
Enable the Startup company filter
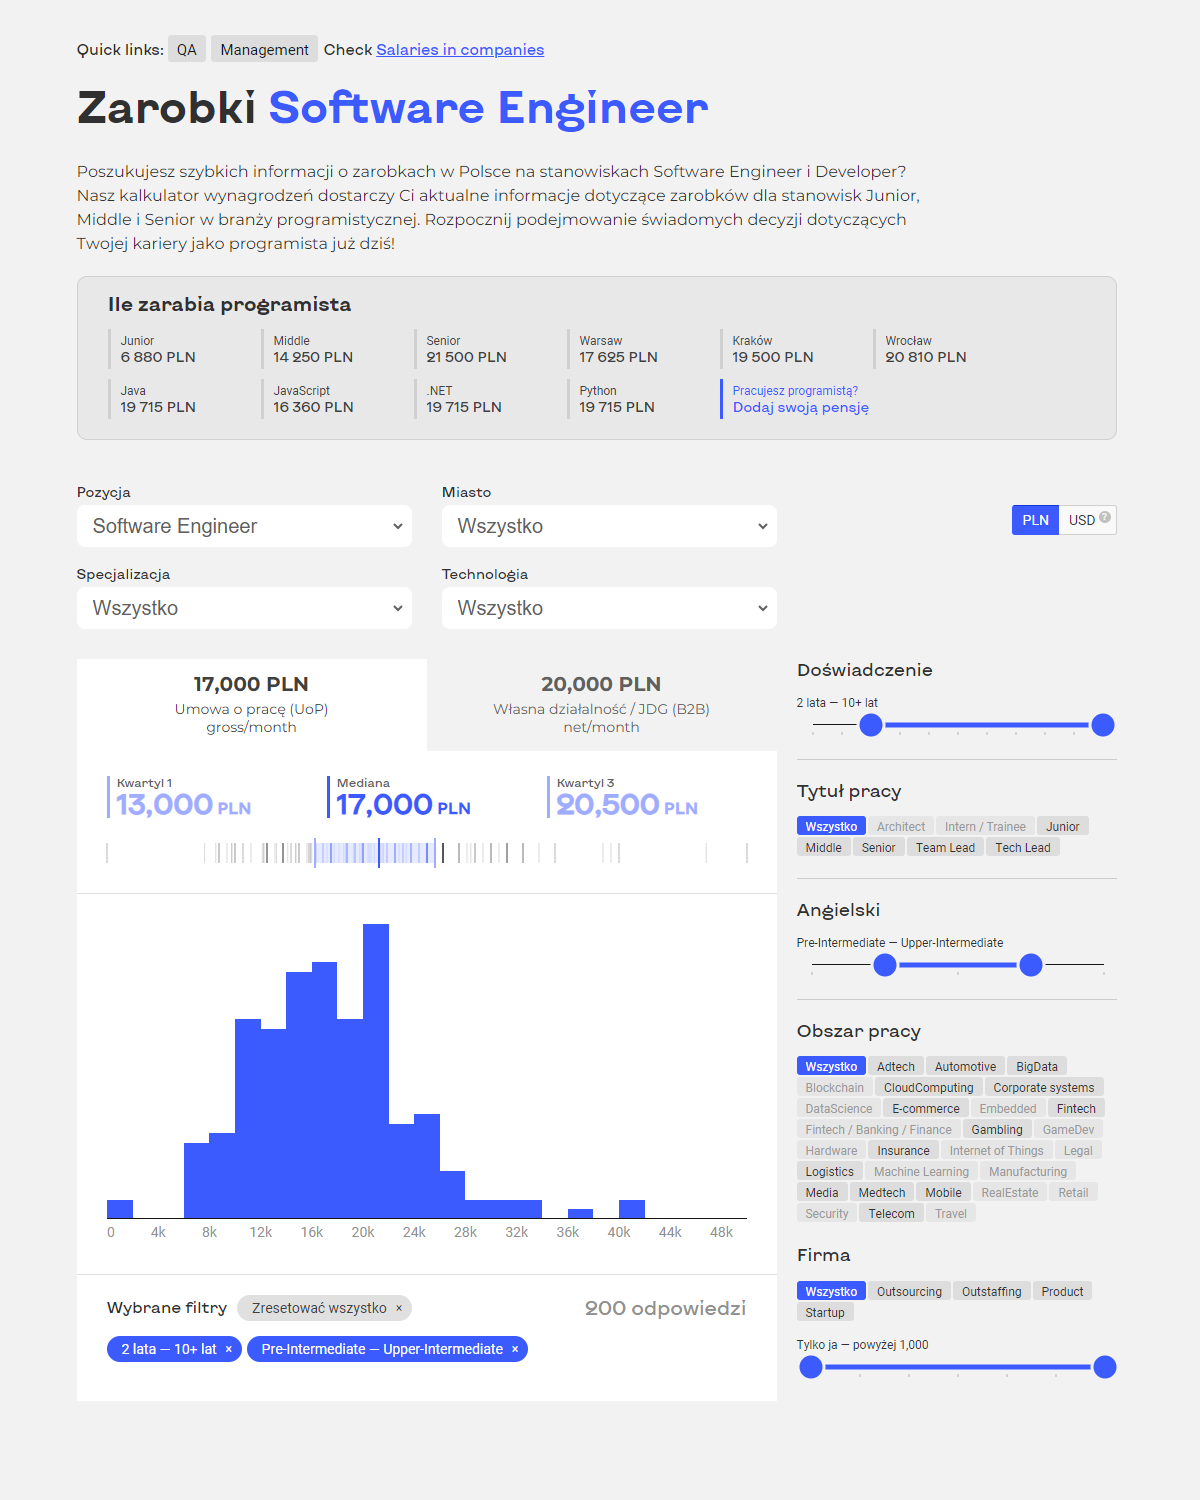click(825, 1312)
